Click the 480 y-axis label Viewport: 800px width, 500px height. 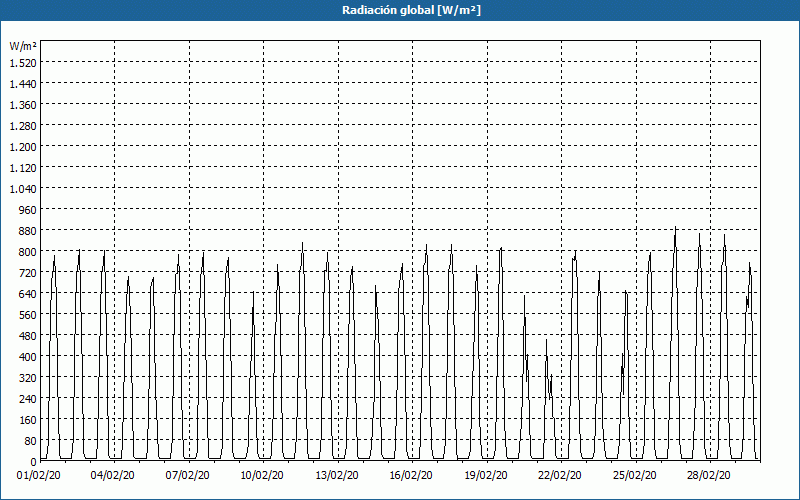point(28,336)
